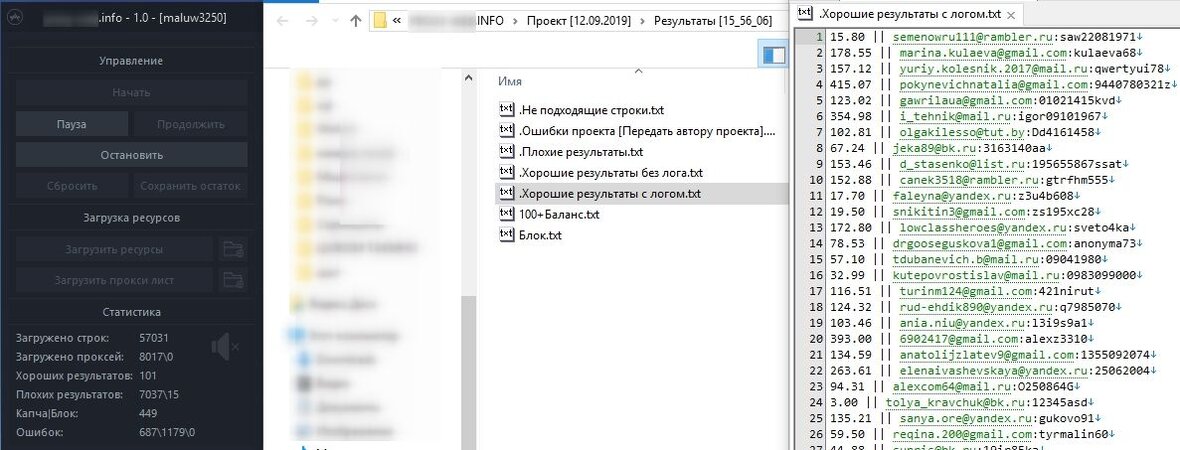Click the Загрузка ресурсов section header
Viewport: 1180px width, 450px height.
[131, 217]
